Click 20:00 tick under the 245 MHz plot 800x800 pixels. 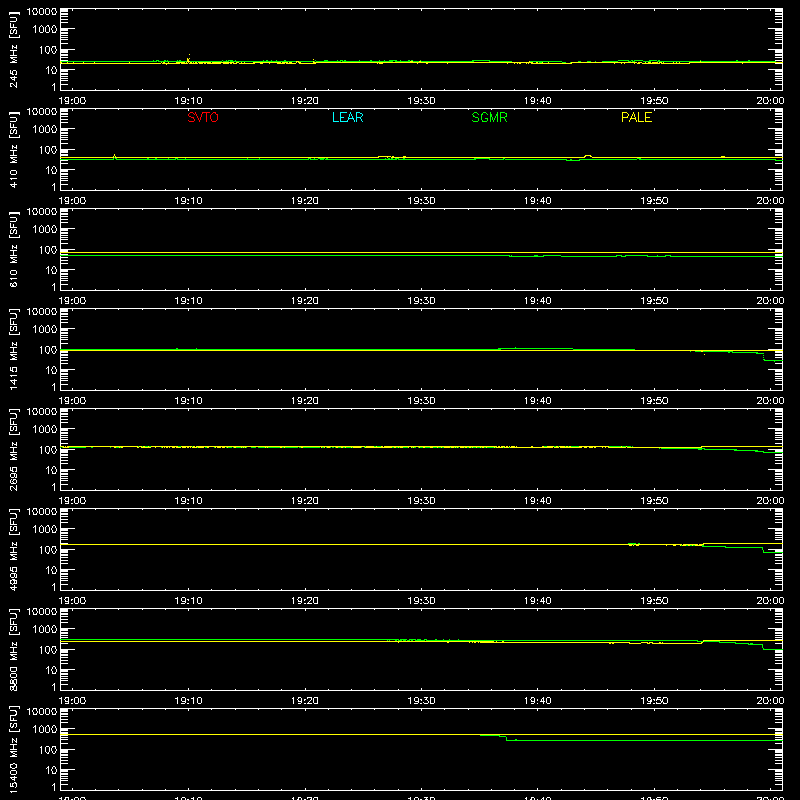(770, 101)
